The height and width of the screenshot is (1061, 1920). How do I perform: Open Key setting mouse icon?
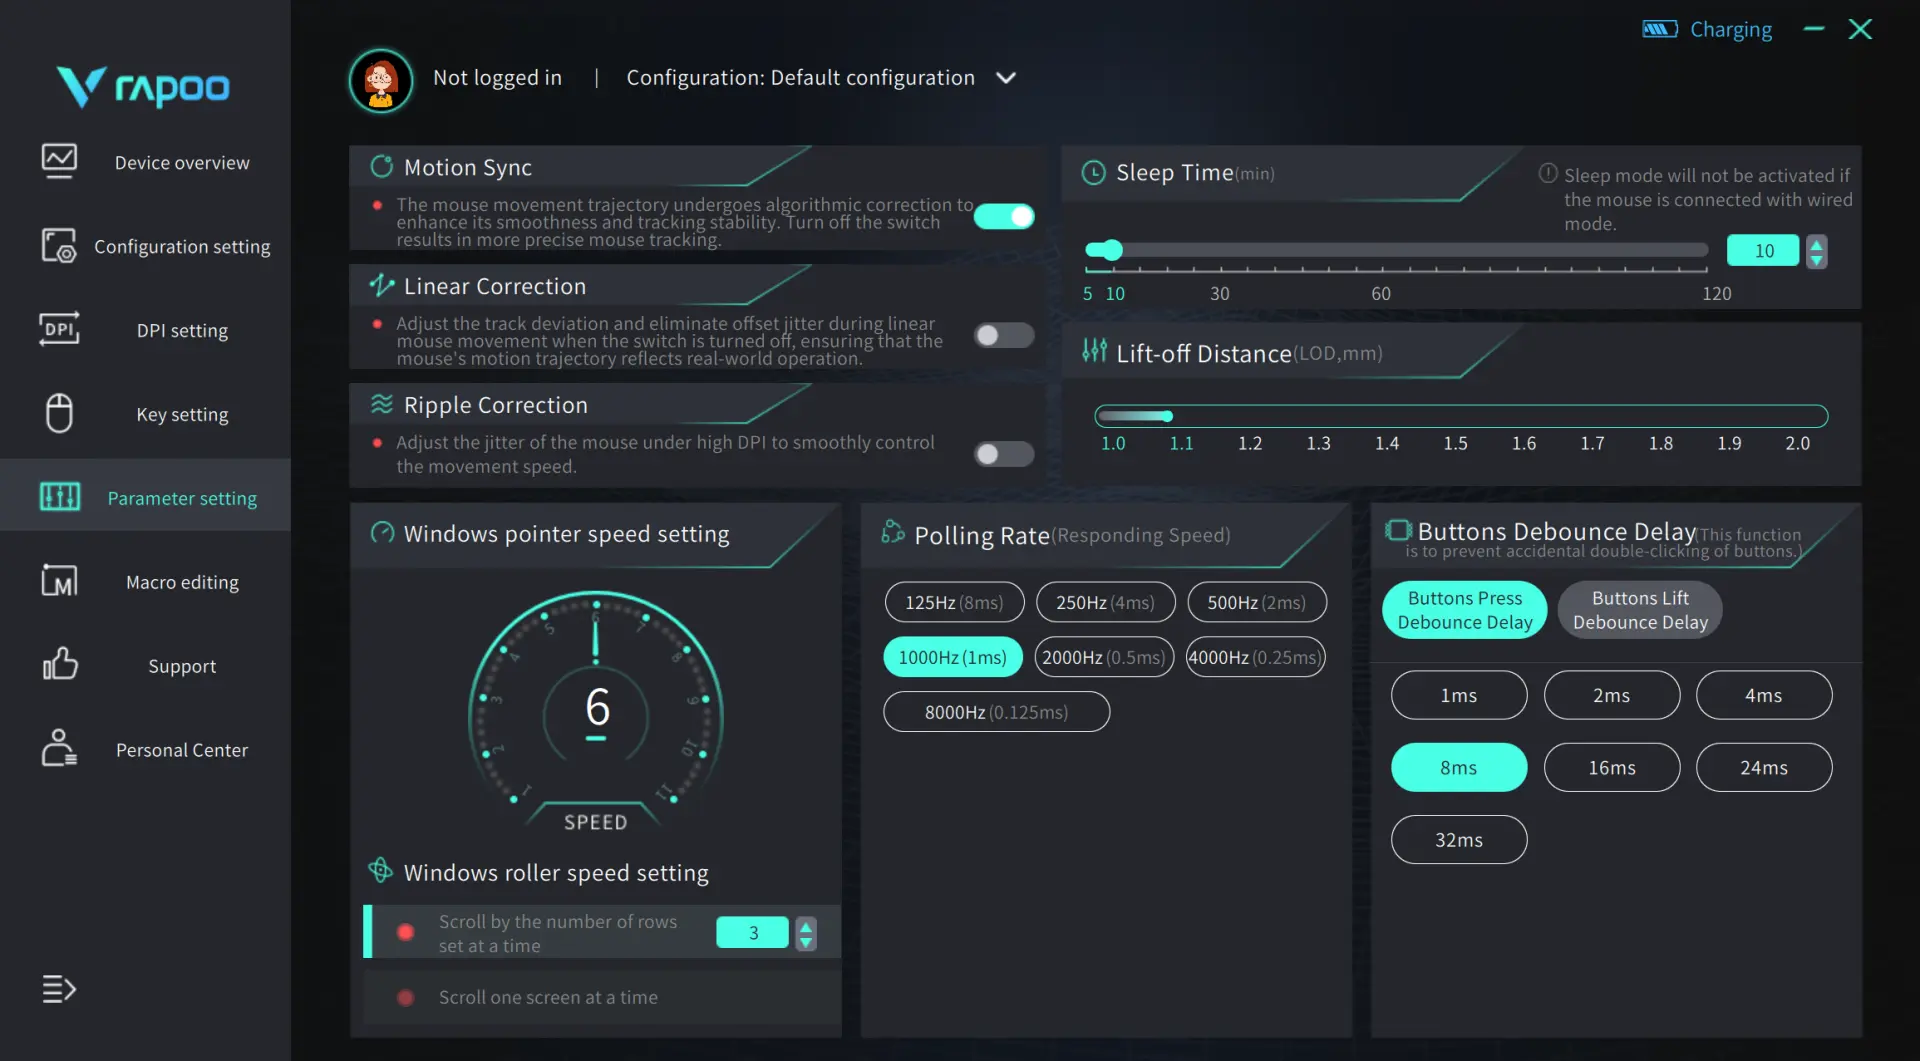[x=59, y=413]
